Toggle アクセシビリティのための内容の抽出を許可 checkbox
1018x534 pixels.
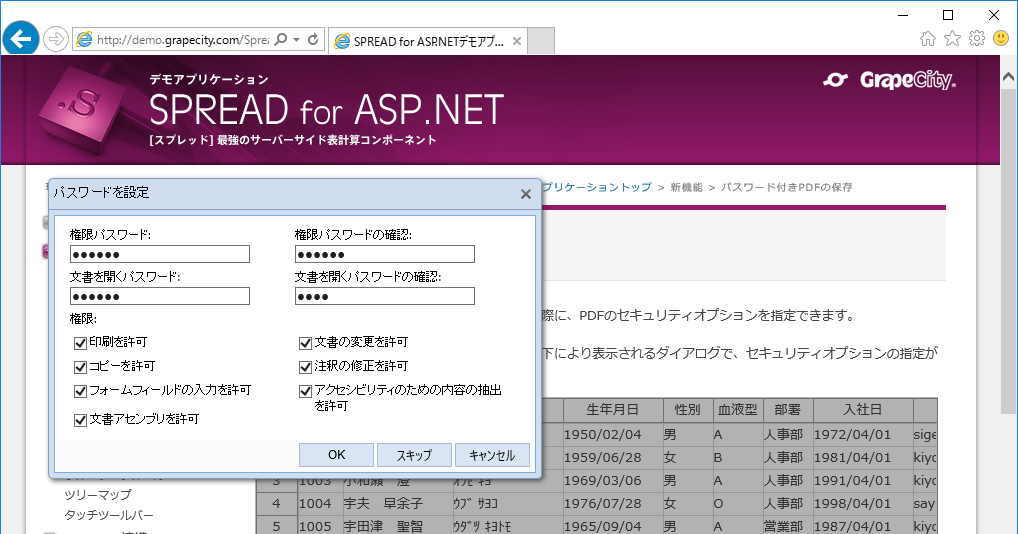[x=305, y=391]
